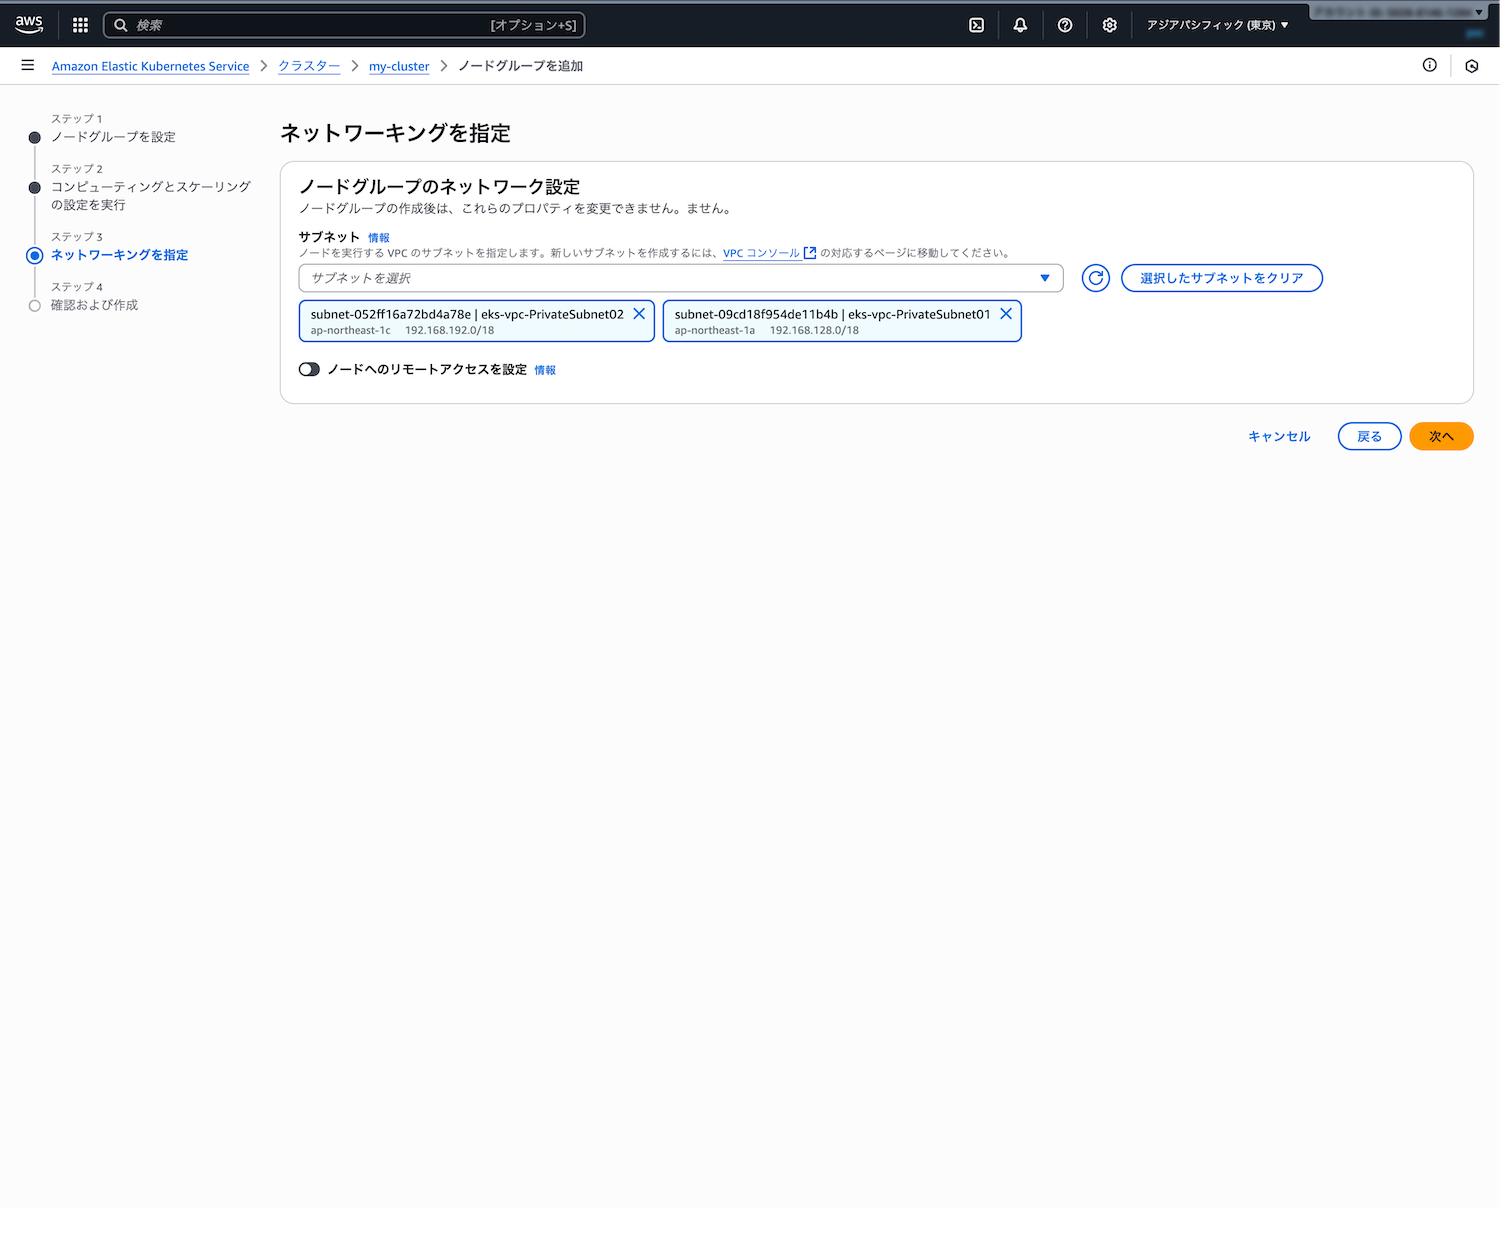Open the account menu dropdown
Screen dimensions: 1500x1240
[x=1397, y=13]
